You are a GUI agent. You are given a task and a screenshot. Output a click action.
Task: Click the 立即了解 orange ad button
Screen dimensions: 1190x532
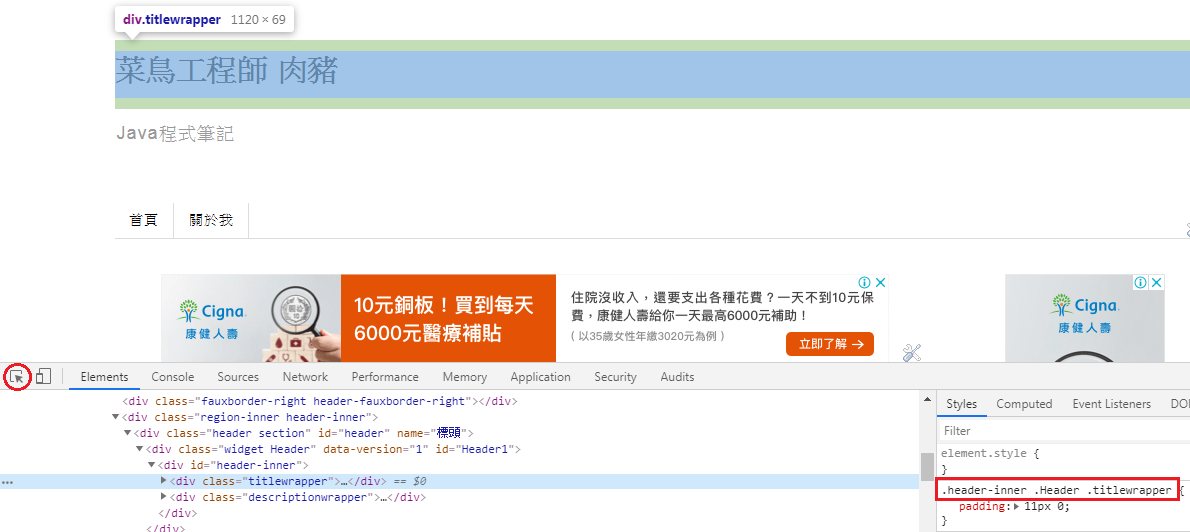829,344
